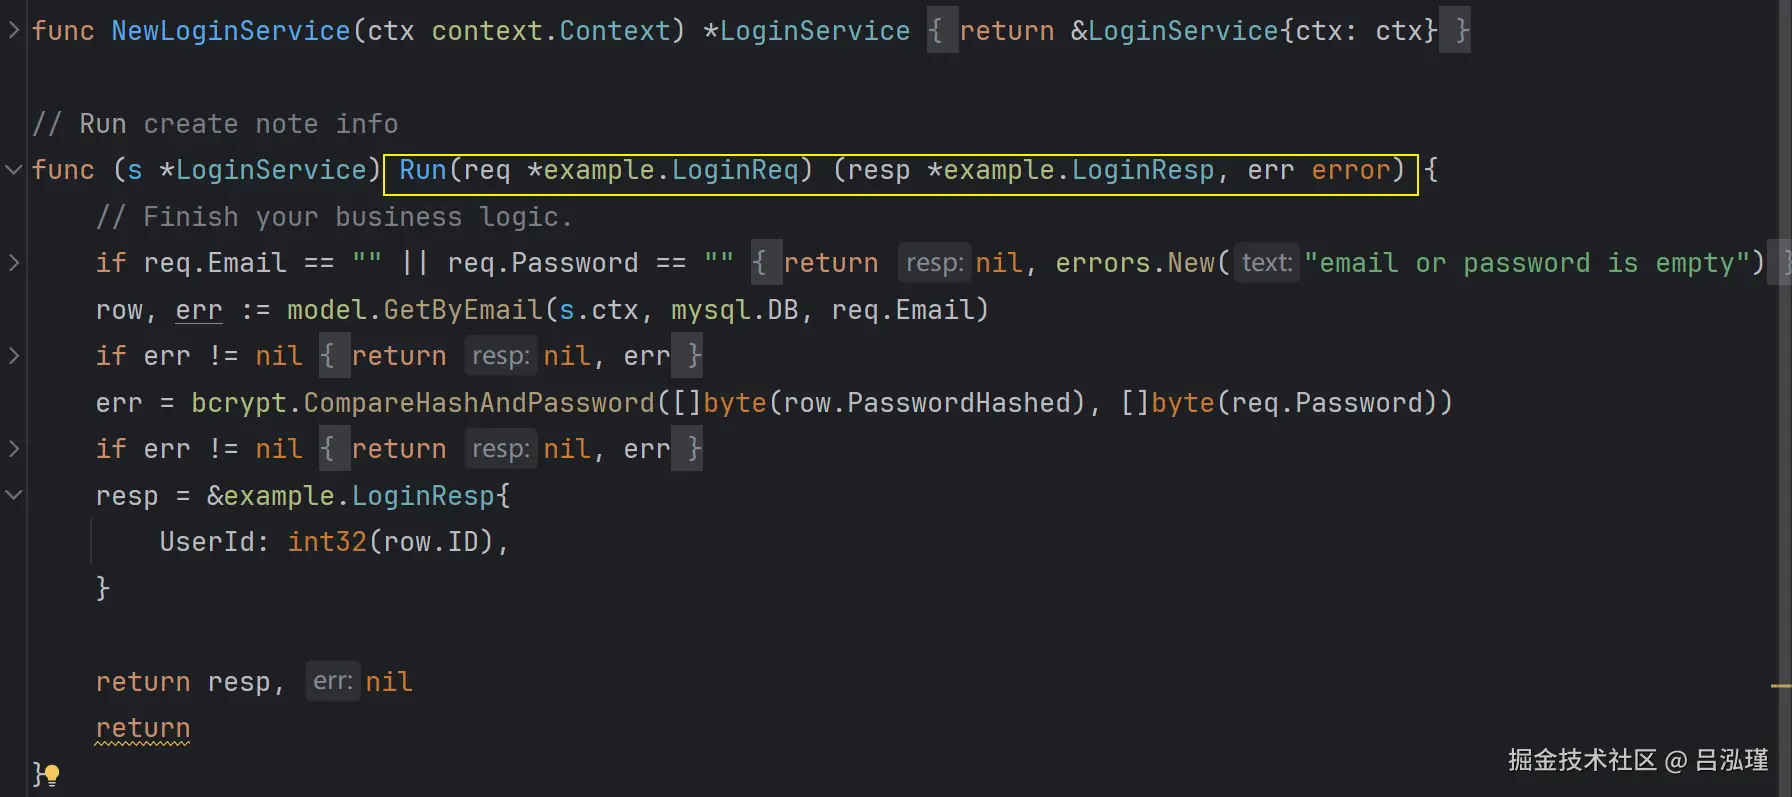Collapse the LoginResp struct literal fold
1792x797 pixels.
(x=14, y=494)
